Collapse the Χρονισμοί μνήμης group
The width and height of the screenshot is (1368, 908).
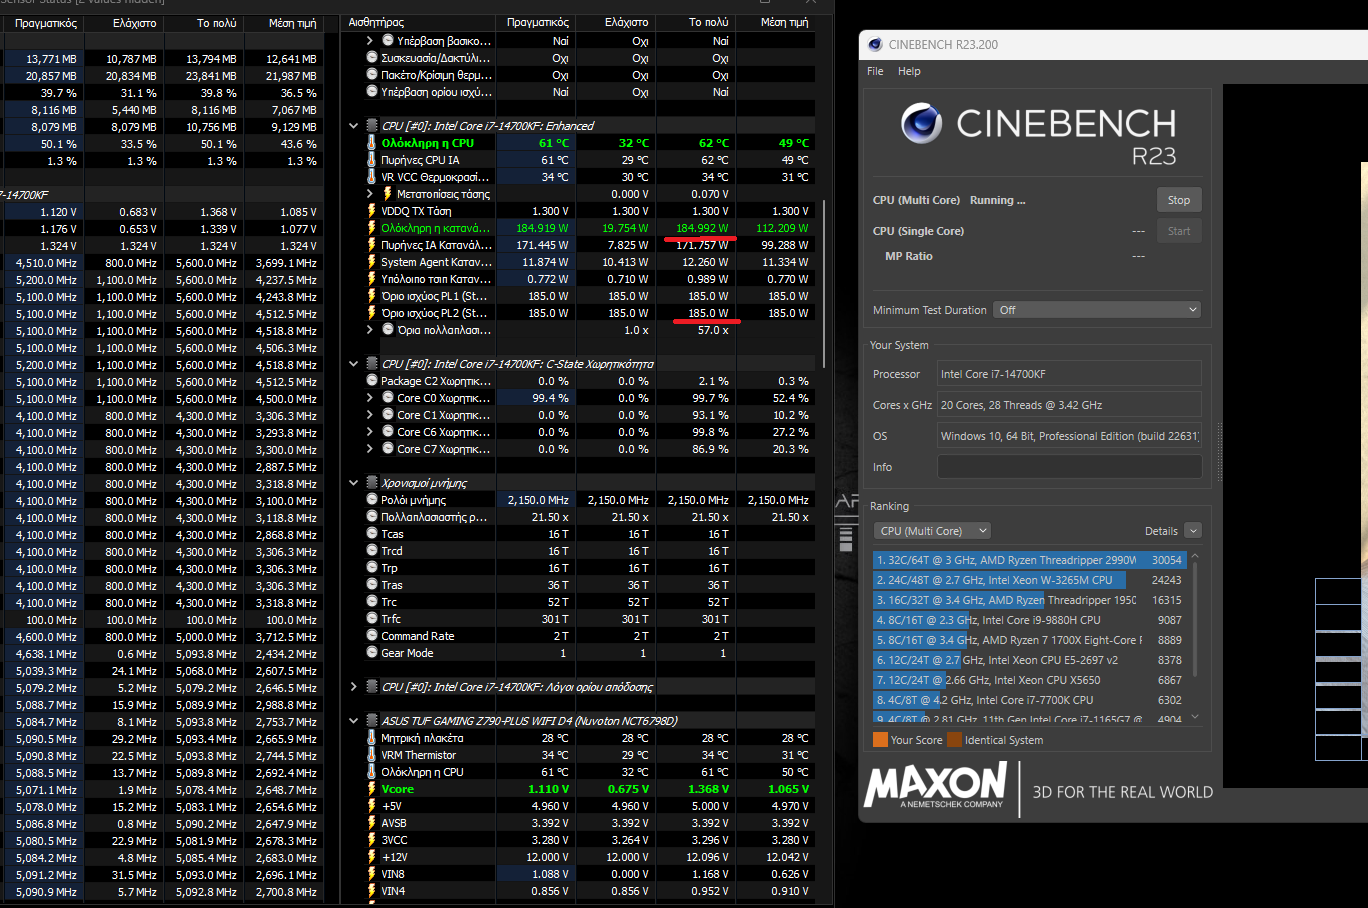353,483
